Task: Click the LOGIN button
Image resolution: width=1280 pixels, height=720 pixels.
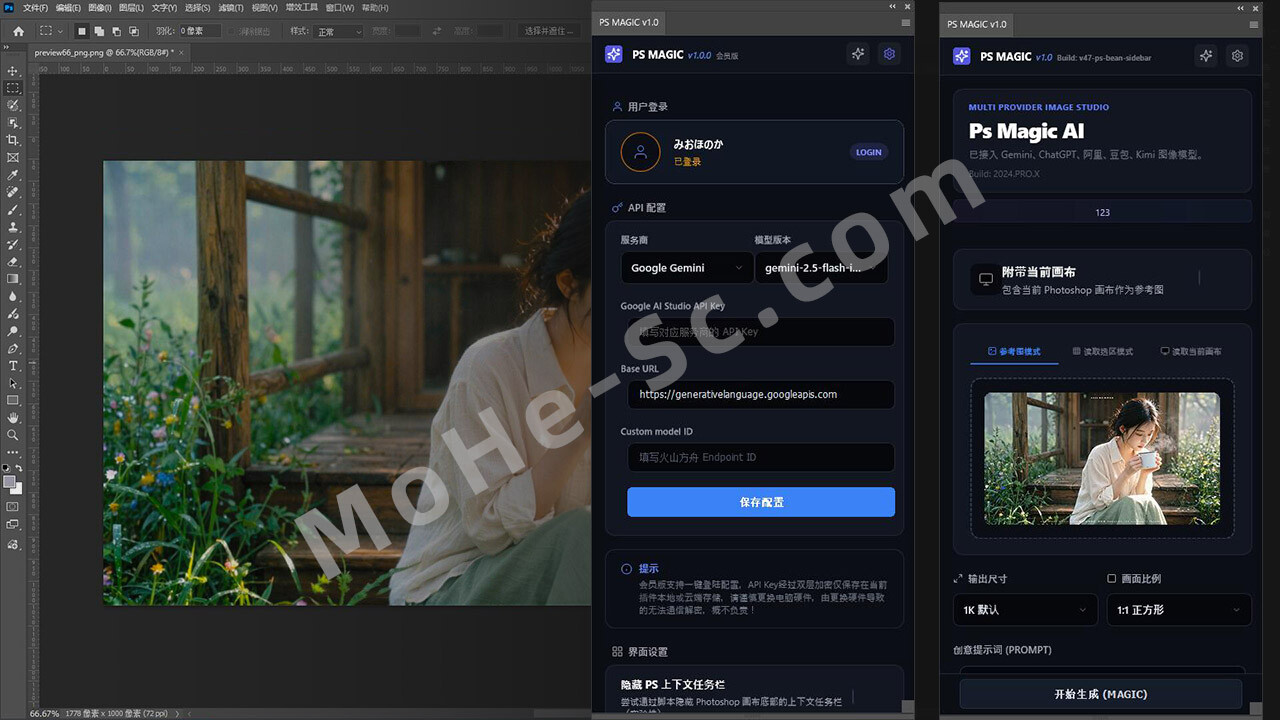Action: 869,152
